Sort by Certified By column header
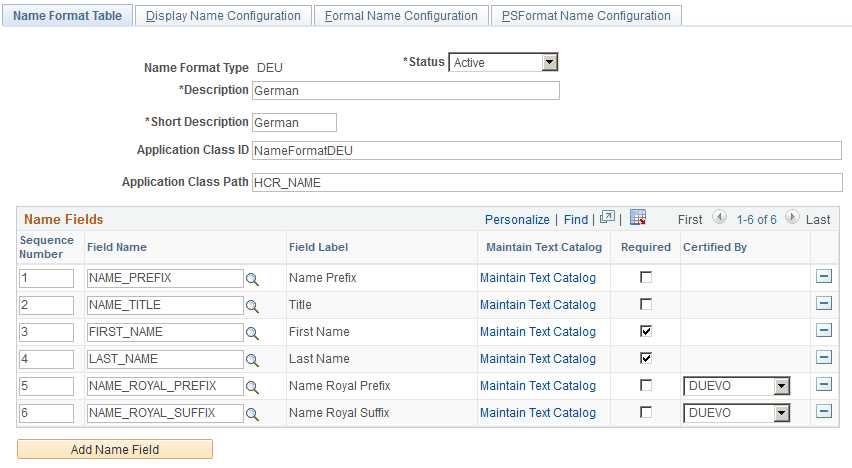Image resolution: width=852 pixels, height=468 pixels. click(x=715, y=247)
